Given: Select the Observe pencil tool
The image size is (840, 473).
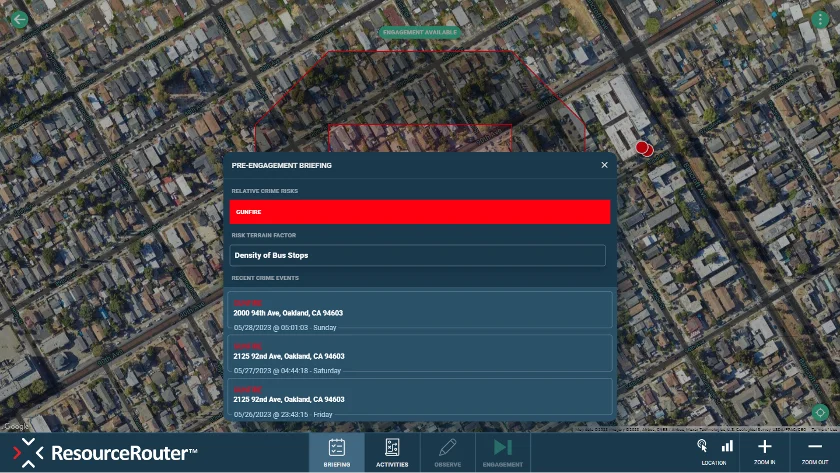Looking at the screenshot, I should (447, 452).
